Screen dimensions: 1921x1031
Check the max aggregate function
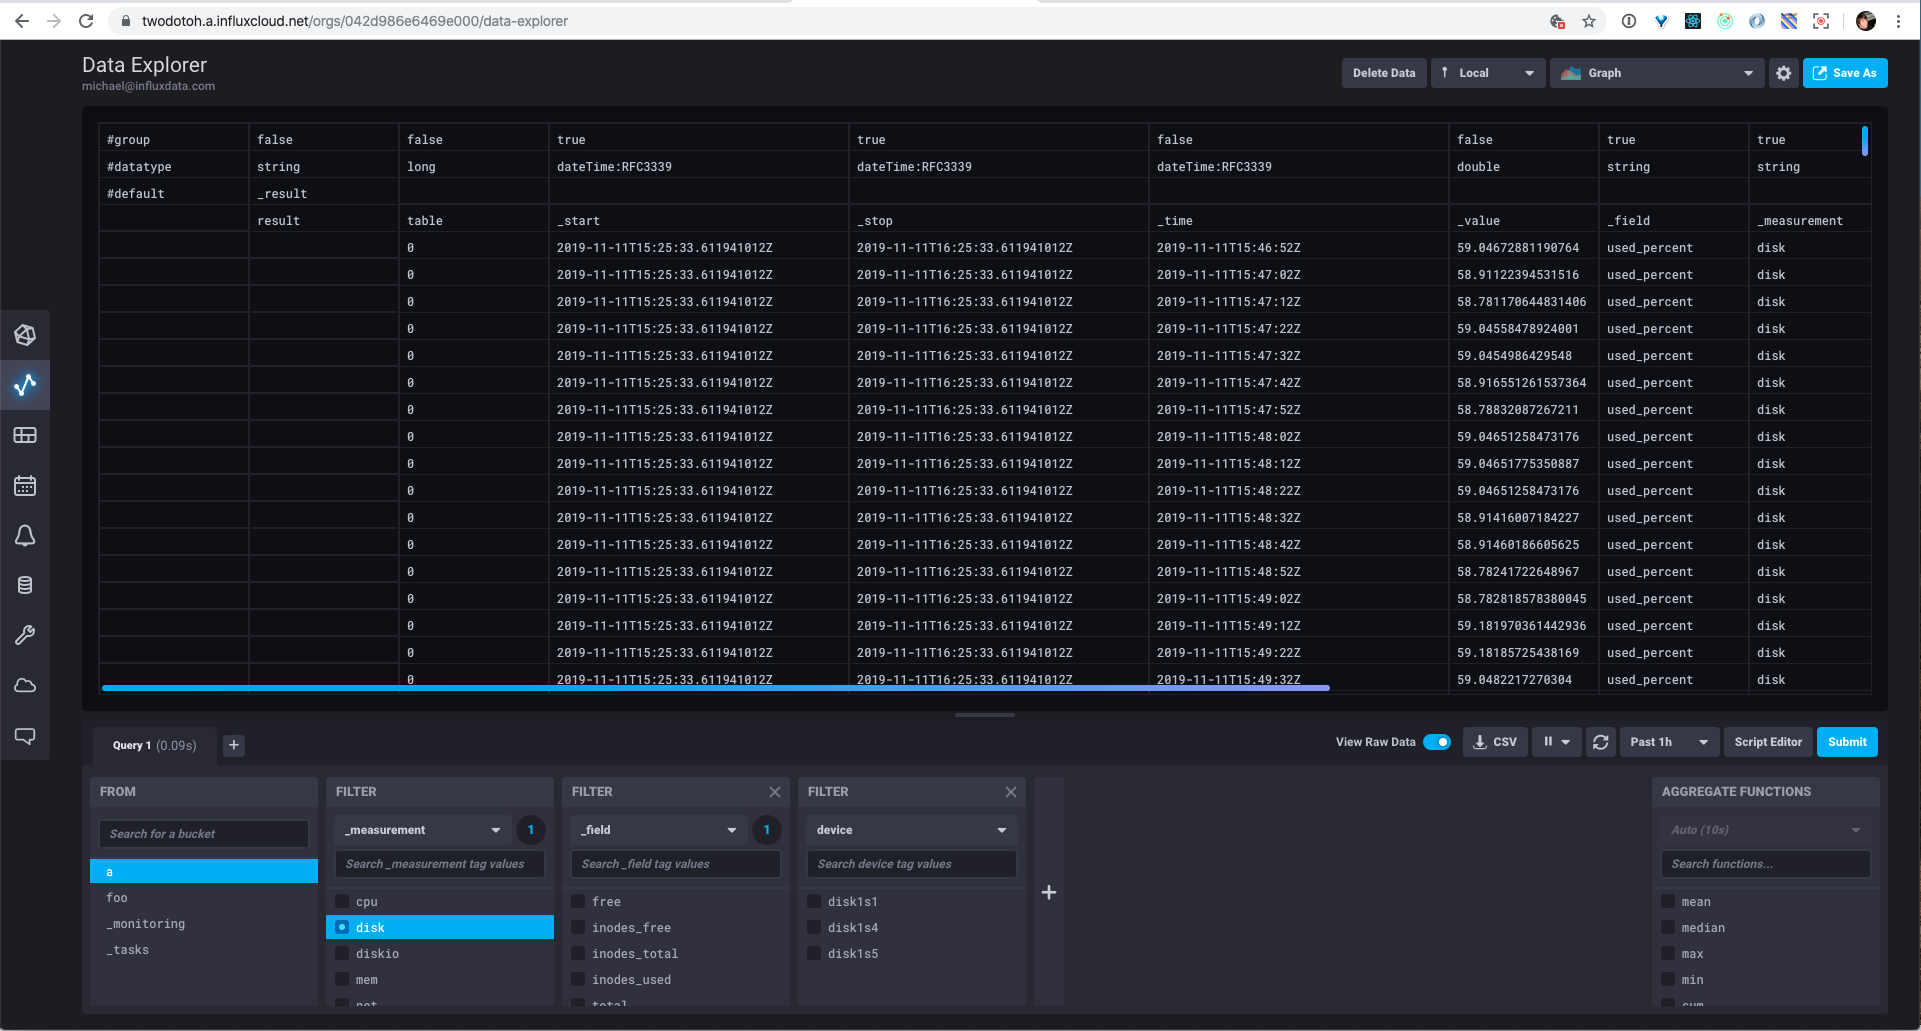1668,953
